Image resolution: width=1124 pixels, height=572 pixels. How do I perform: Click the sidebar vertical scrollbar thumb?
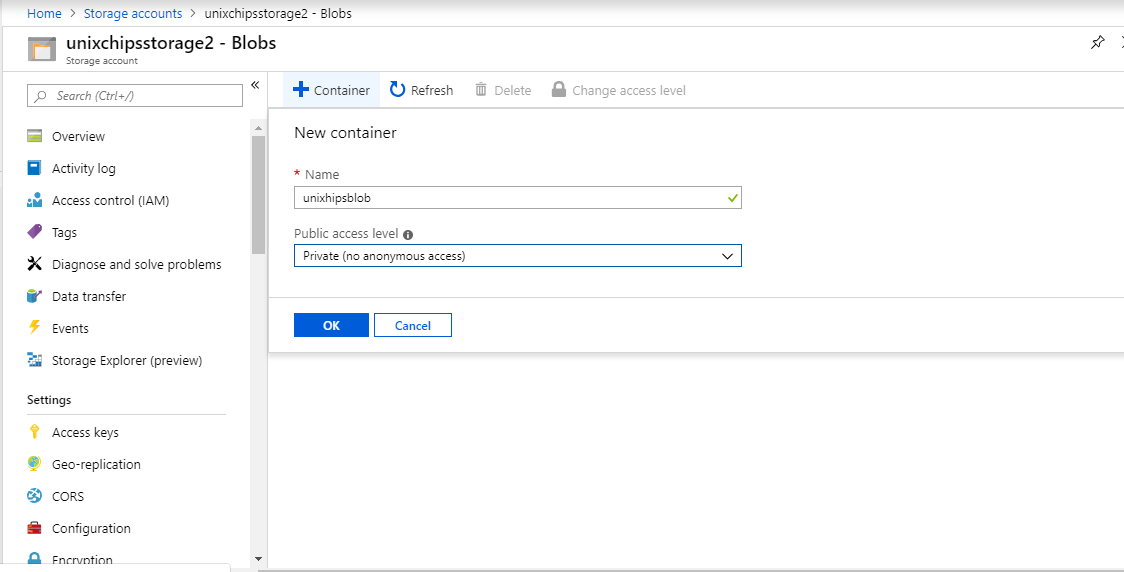pyautogui.click(x=259, y=194)
